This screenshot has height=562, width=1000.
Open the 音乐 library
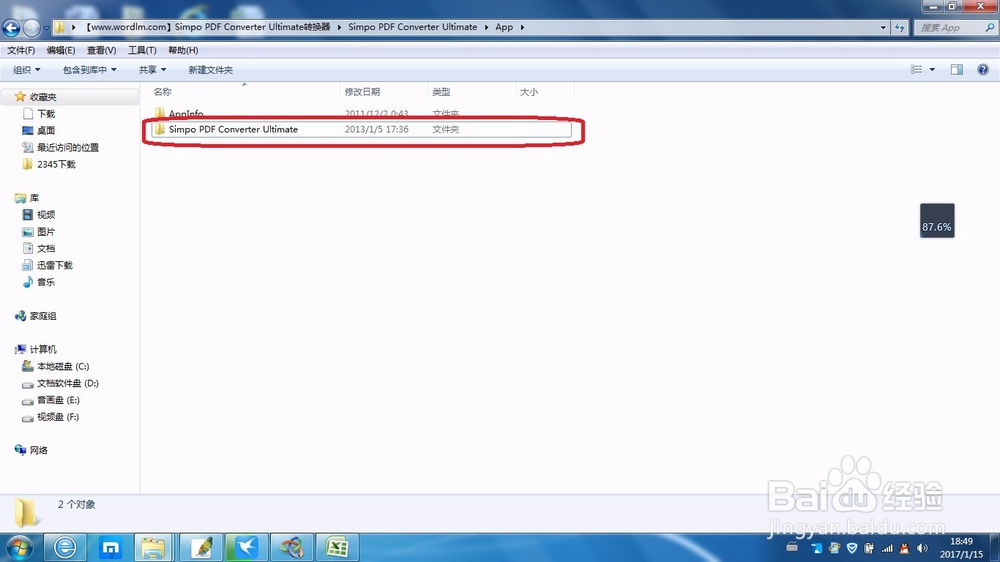pos(46,282)
